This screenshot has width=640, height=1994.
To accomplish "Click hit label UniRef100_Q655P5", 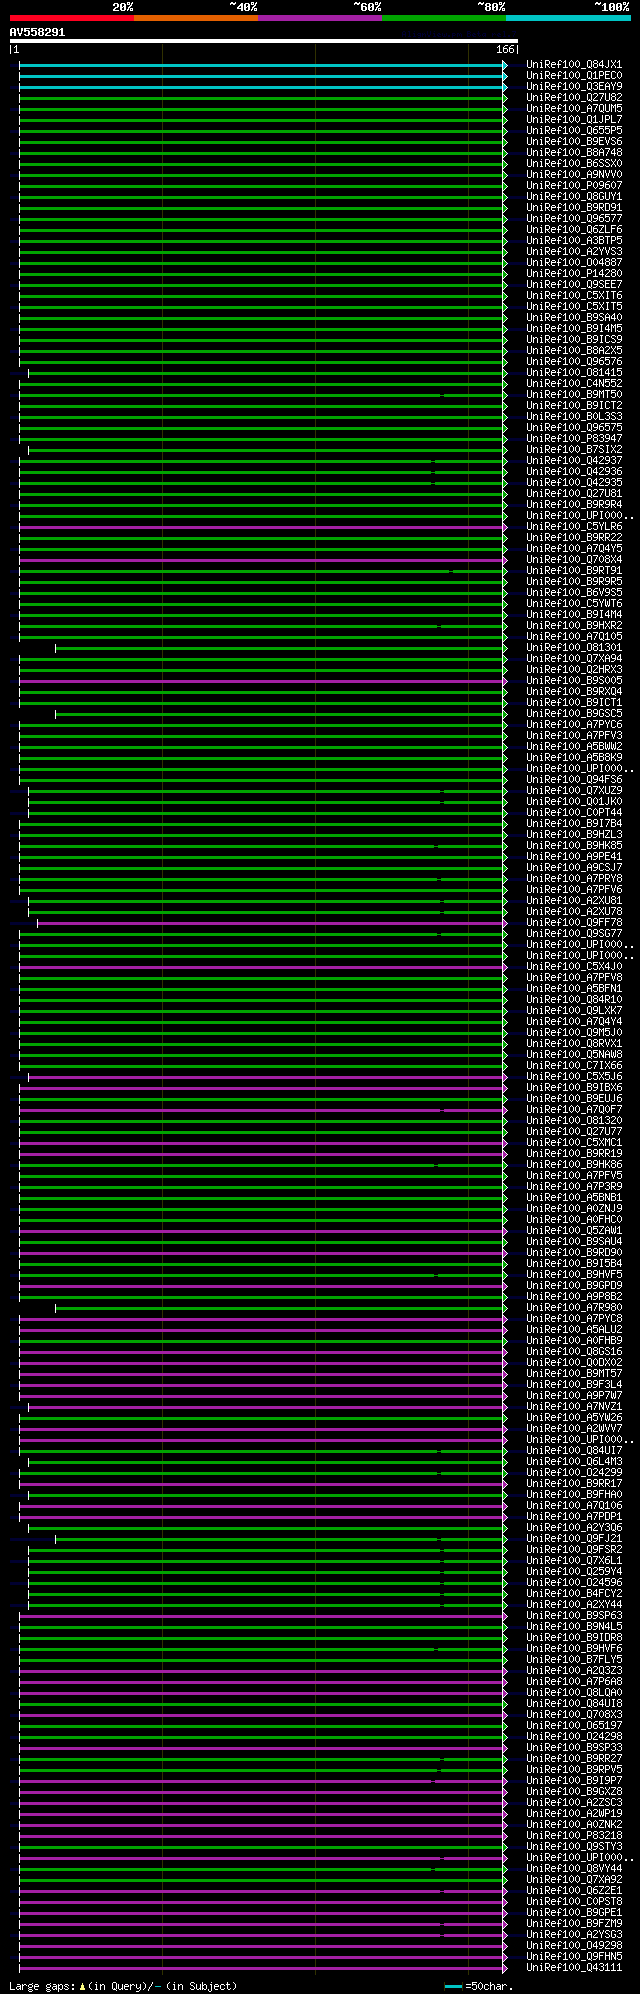I will point(574,131).
